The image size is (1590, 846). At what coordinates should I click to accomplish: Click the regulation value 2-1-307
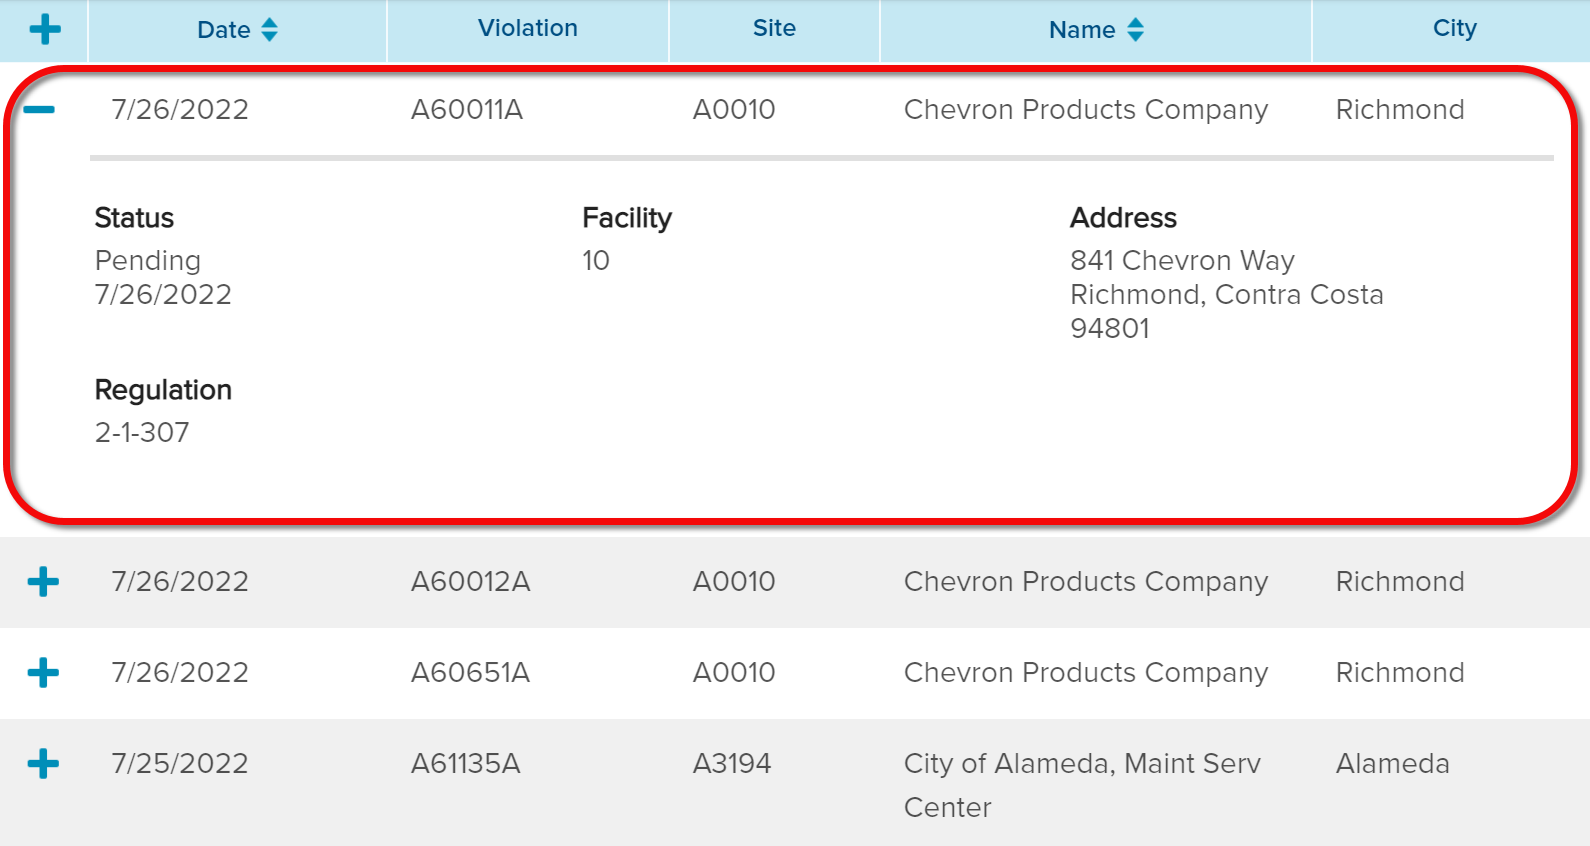pos(142,432)
